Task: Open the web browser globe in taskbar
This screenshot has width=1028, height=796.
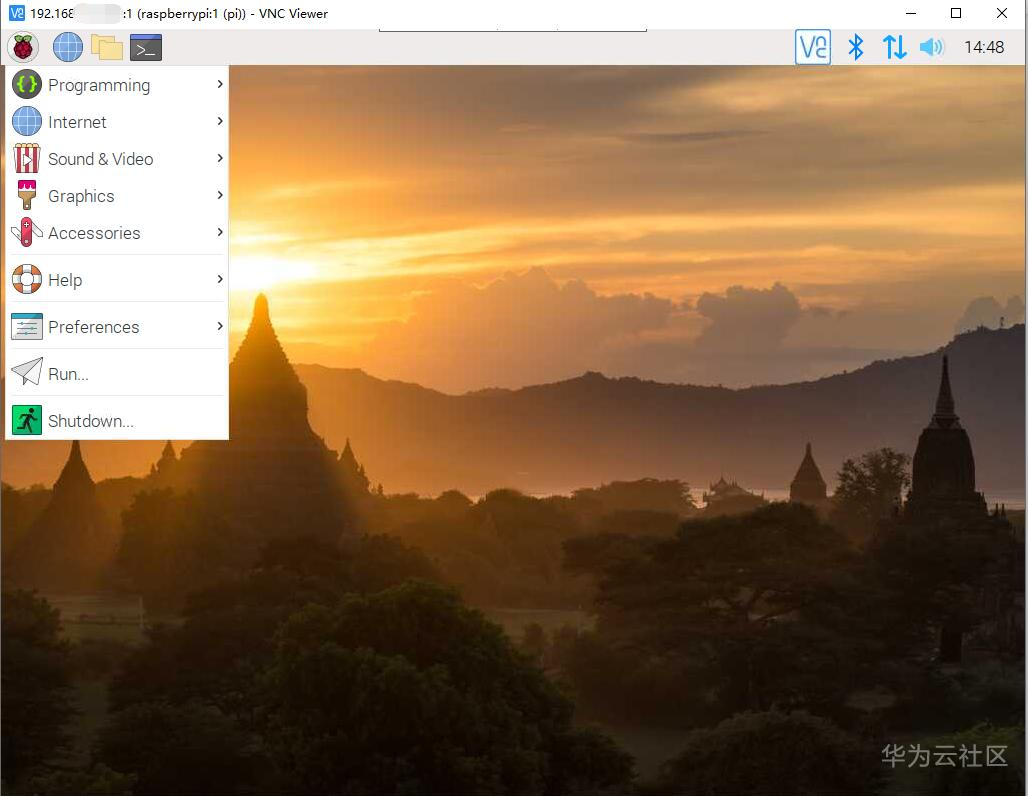Action: (x=68, y=47)
